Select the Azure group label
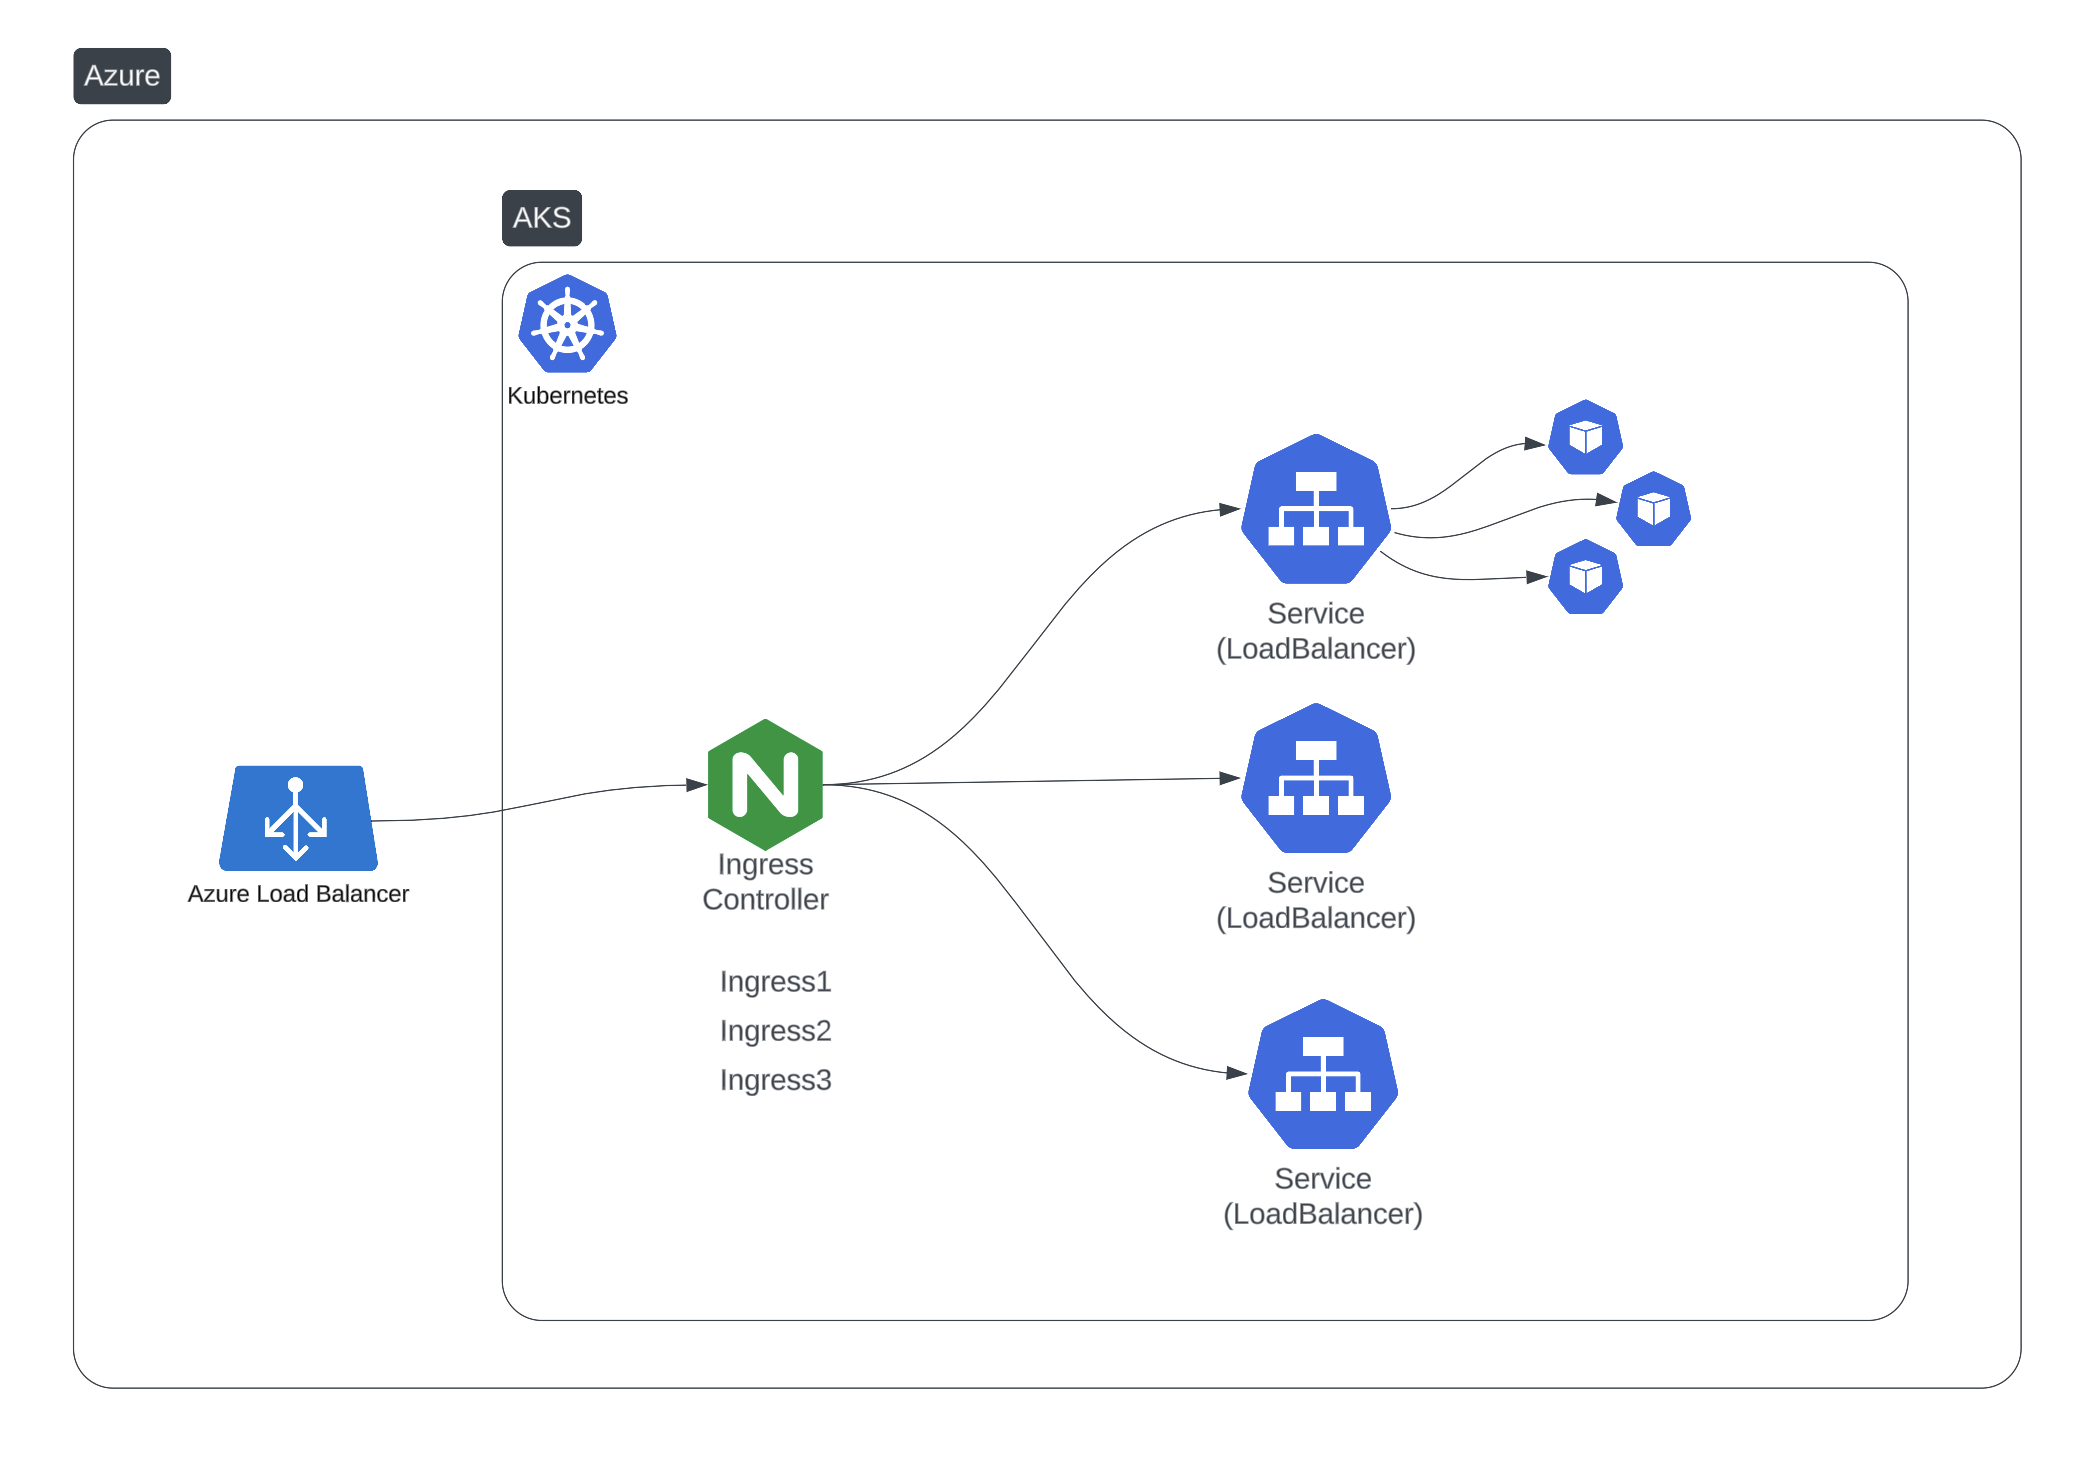2084x1462 pixels. coord(122,76)
